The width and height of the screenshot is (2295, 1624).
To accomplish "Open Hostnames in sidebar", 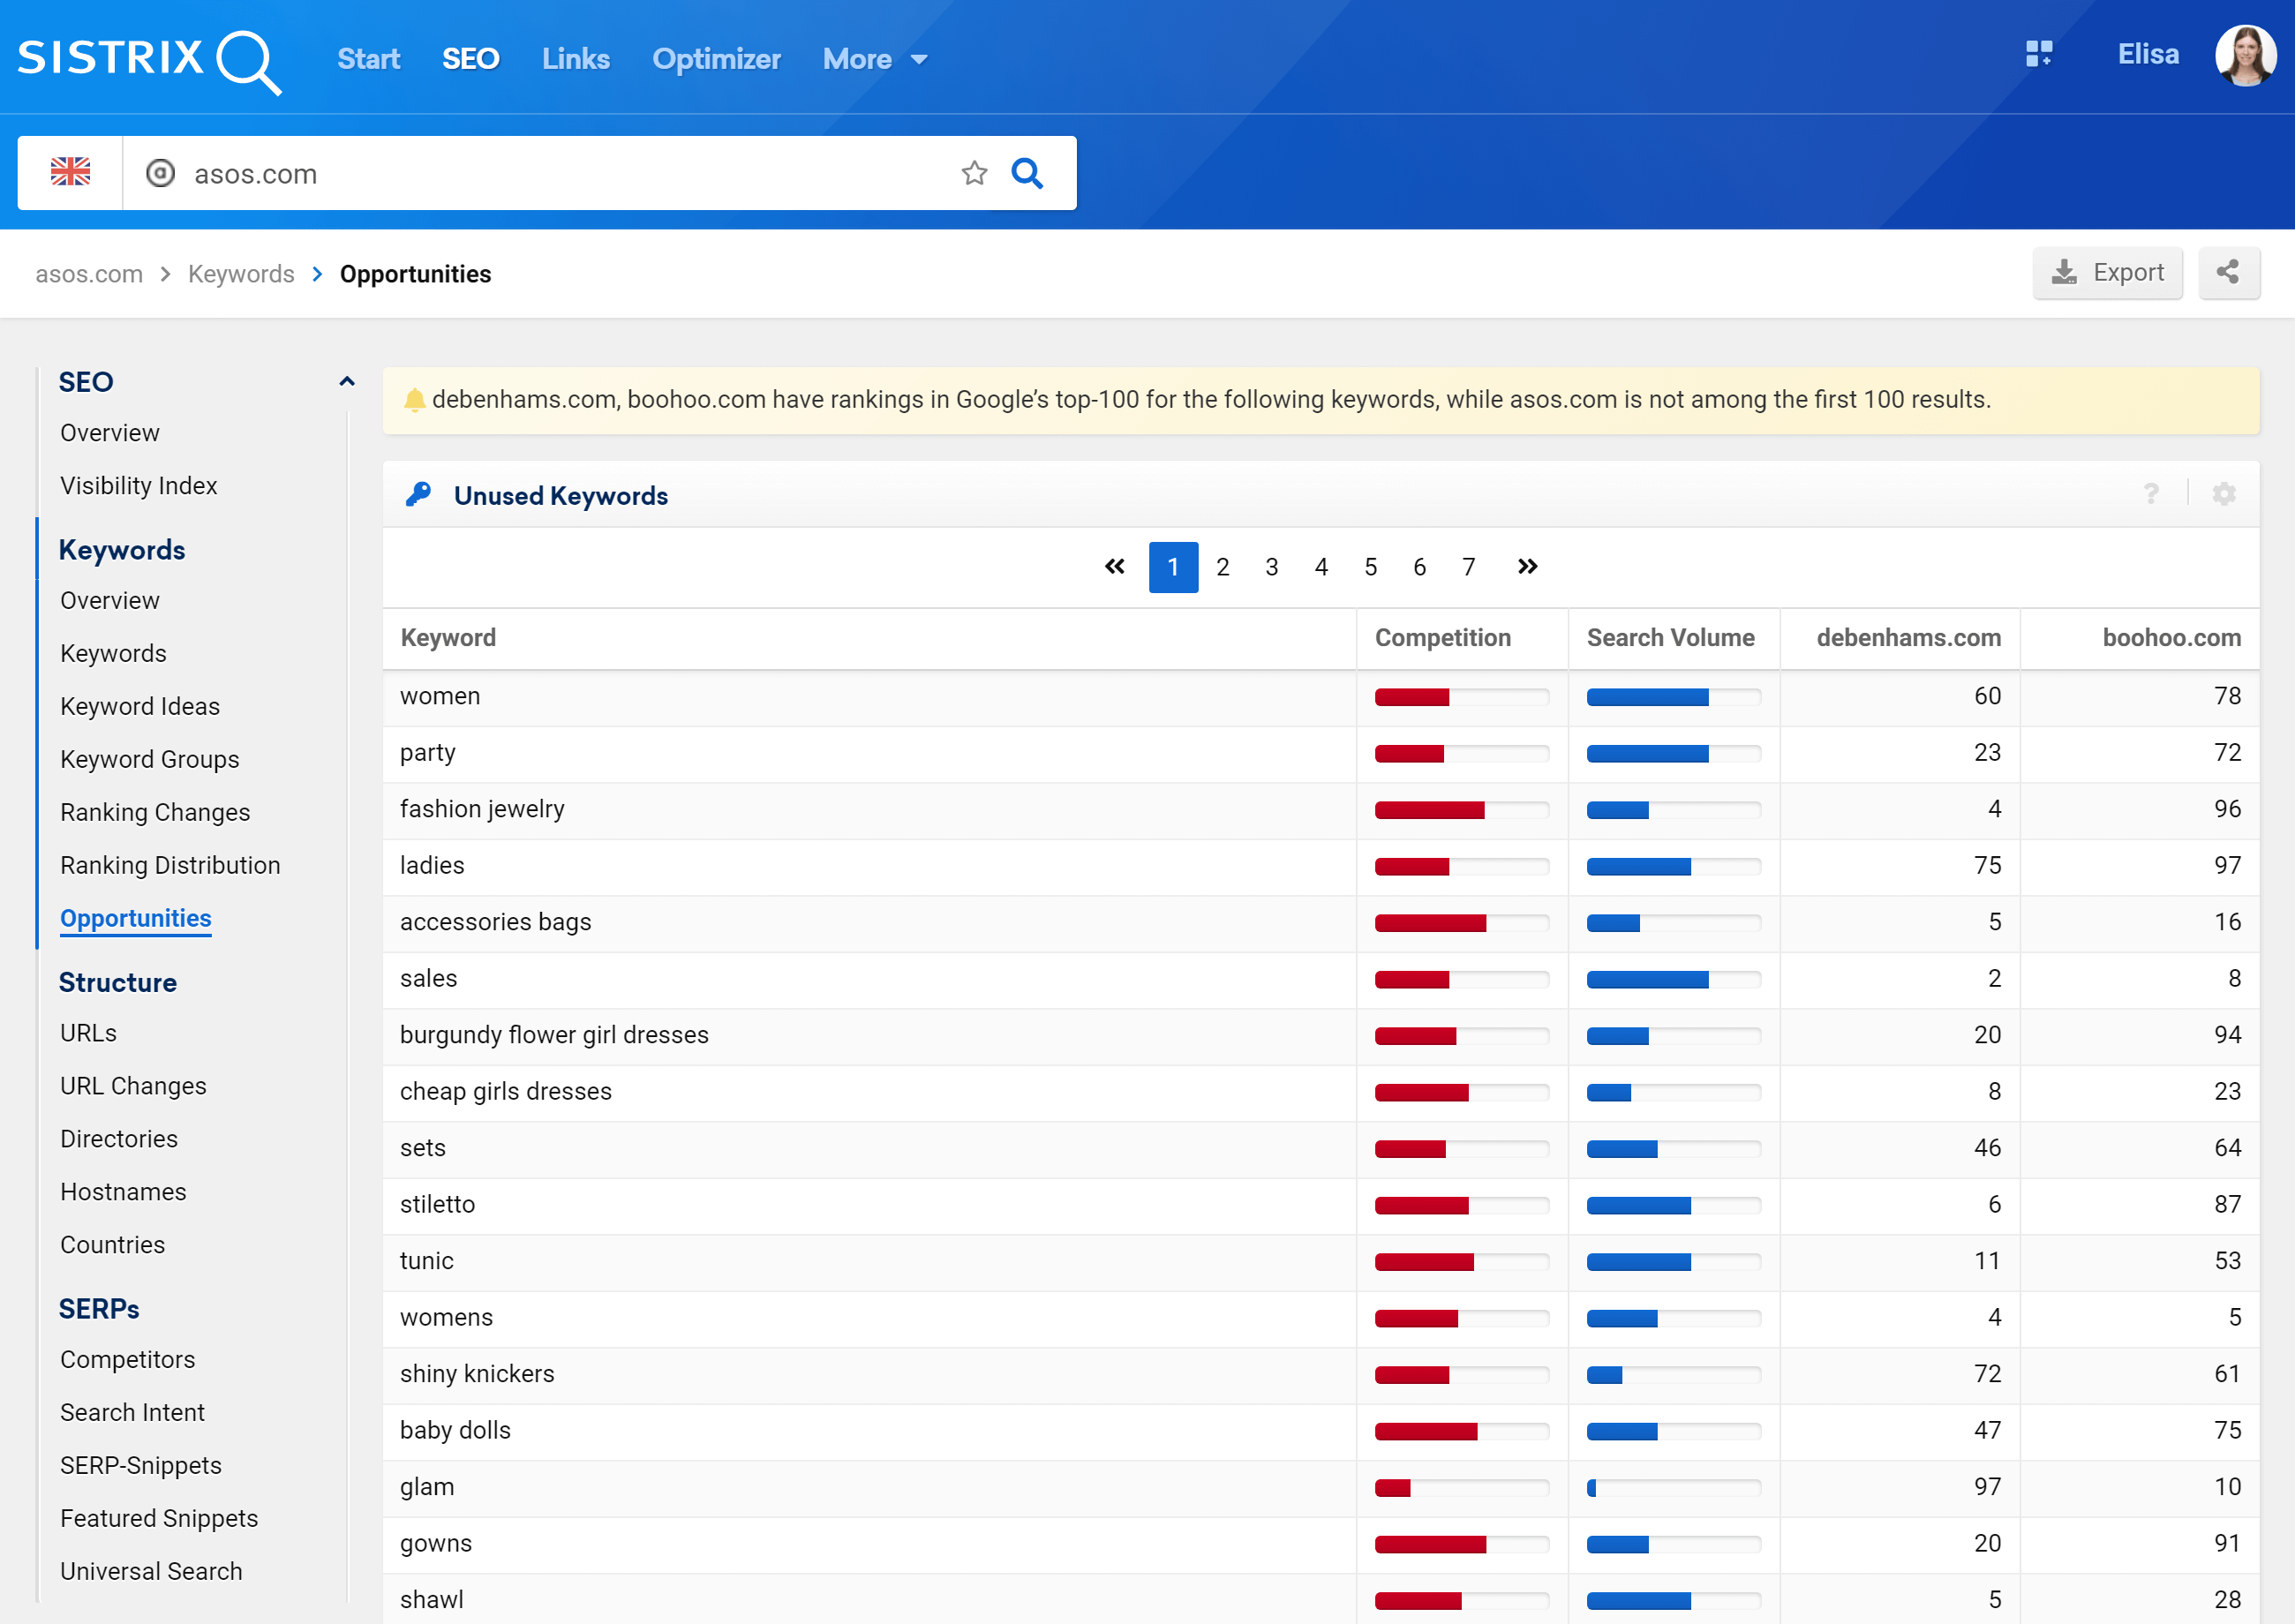I will pyautogui.click(x=123, y=1192).
